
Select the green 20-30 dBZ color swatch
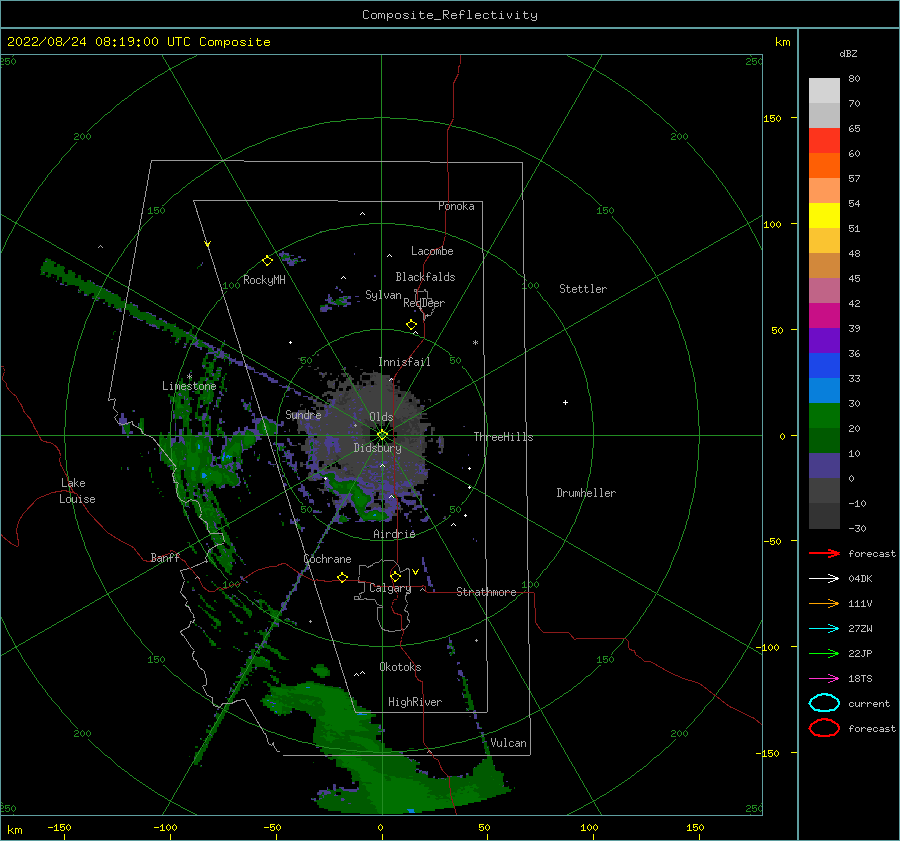click(x=824, y=416)
